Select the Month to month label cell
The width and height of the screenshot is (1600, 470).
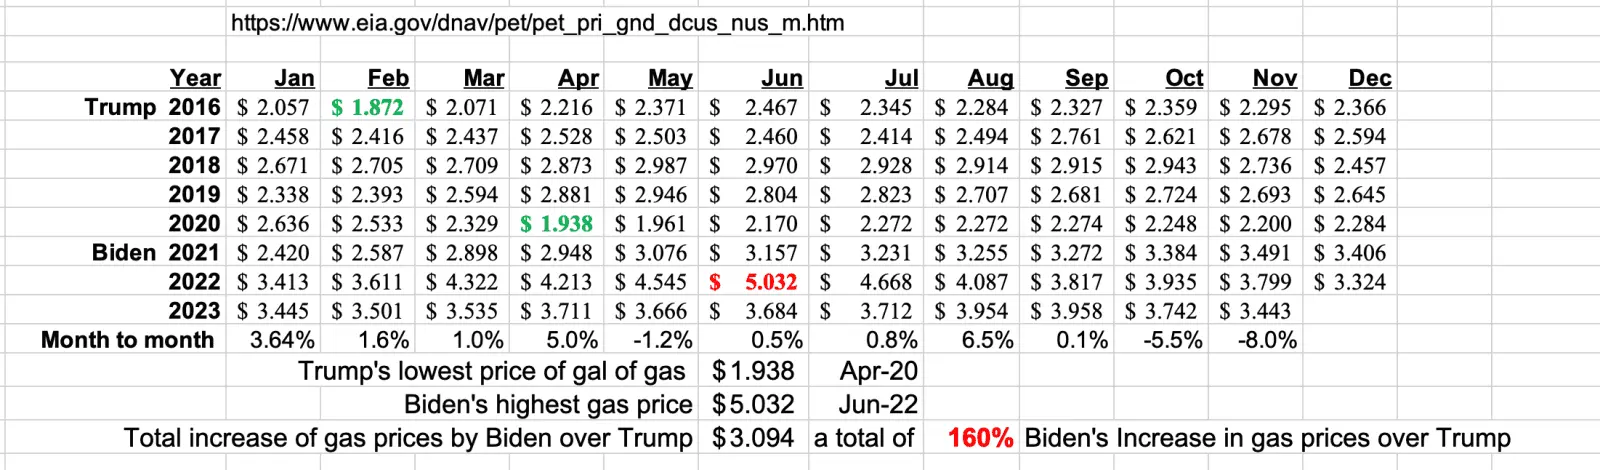click(x=127, y=340)
